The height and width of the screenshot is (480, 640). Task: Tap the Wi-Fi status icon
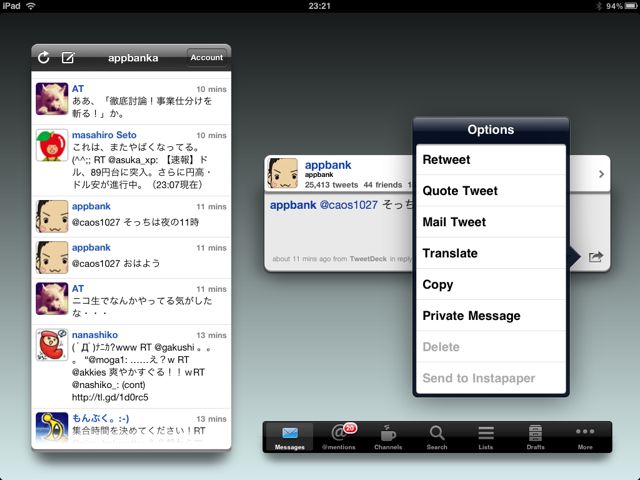point(31,6)
